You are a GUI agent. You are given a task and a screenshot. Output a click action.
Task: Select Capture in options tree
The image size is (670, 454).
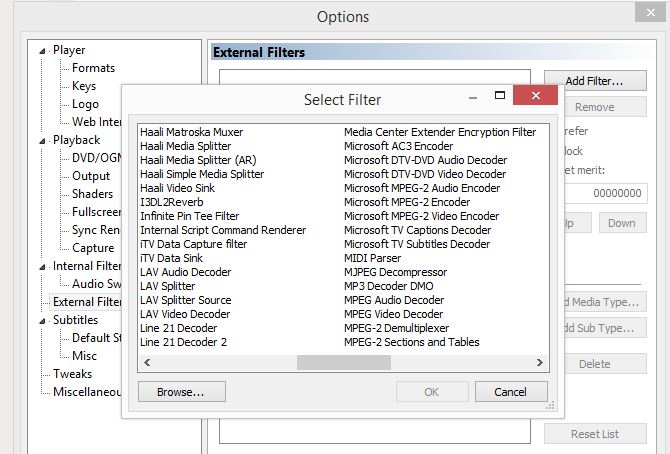point(93,248)
